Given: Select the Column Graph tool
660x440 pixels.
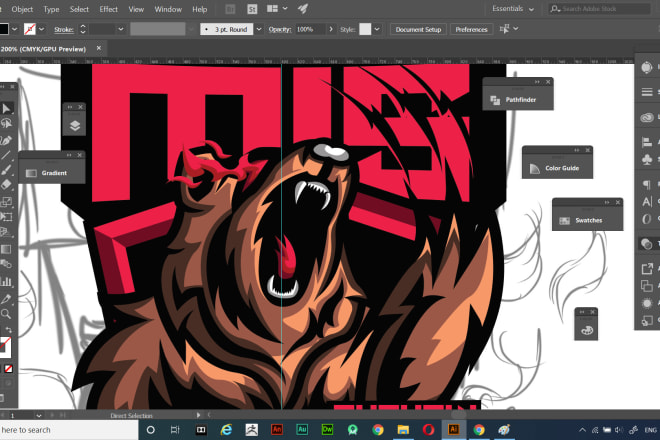Looking at the screenshot, I should 6,281.
